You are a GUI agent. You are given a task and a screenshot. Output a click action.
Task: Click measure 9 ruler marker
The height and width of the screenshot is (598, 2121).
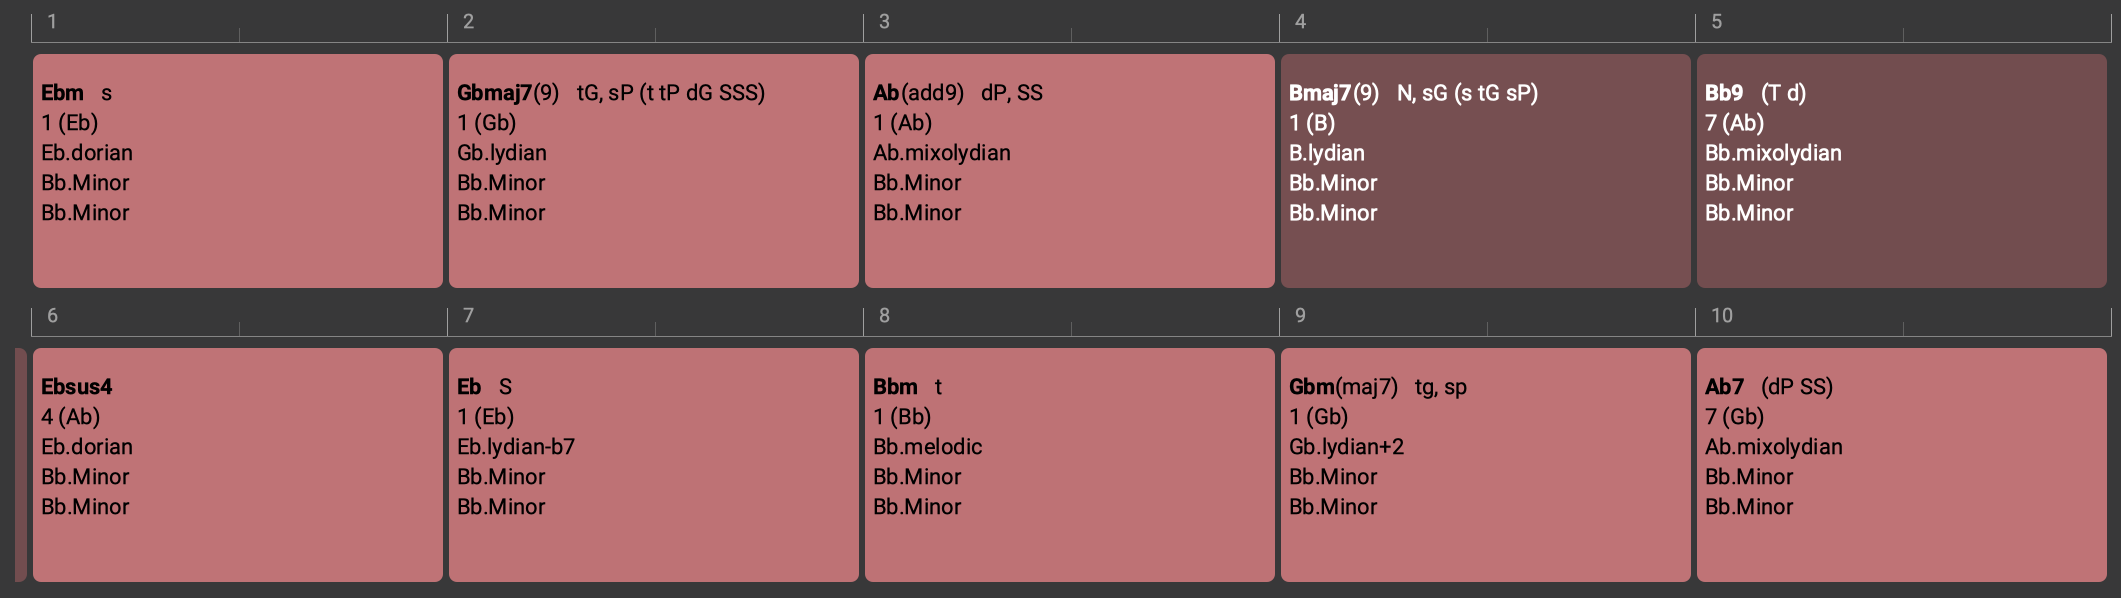1300,316
